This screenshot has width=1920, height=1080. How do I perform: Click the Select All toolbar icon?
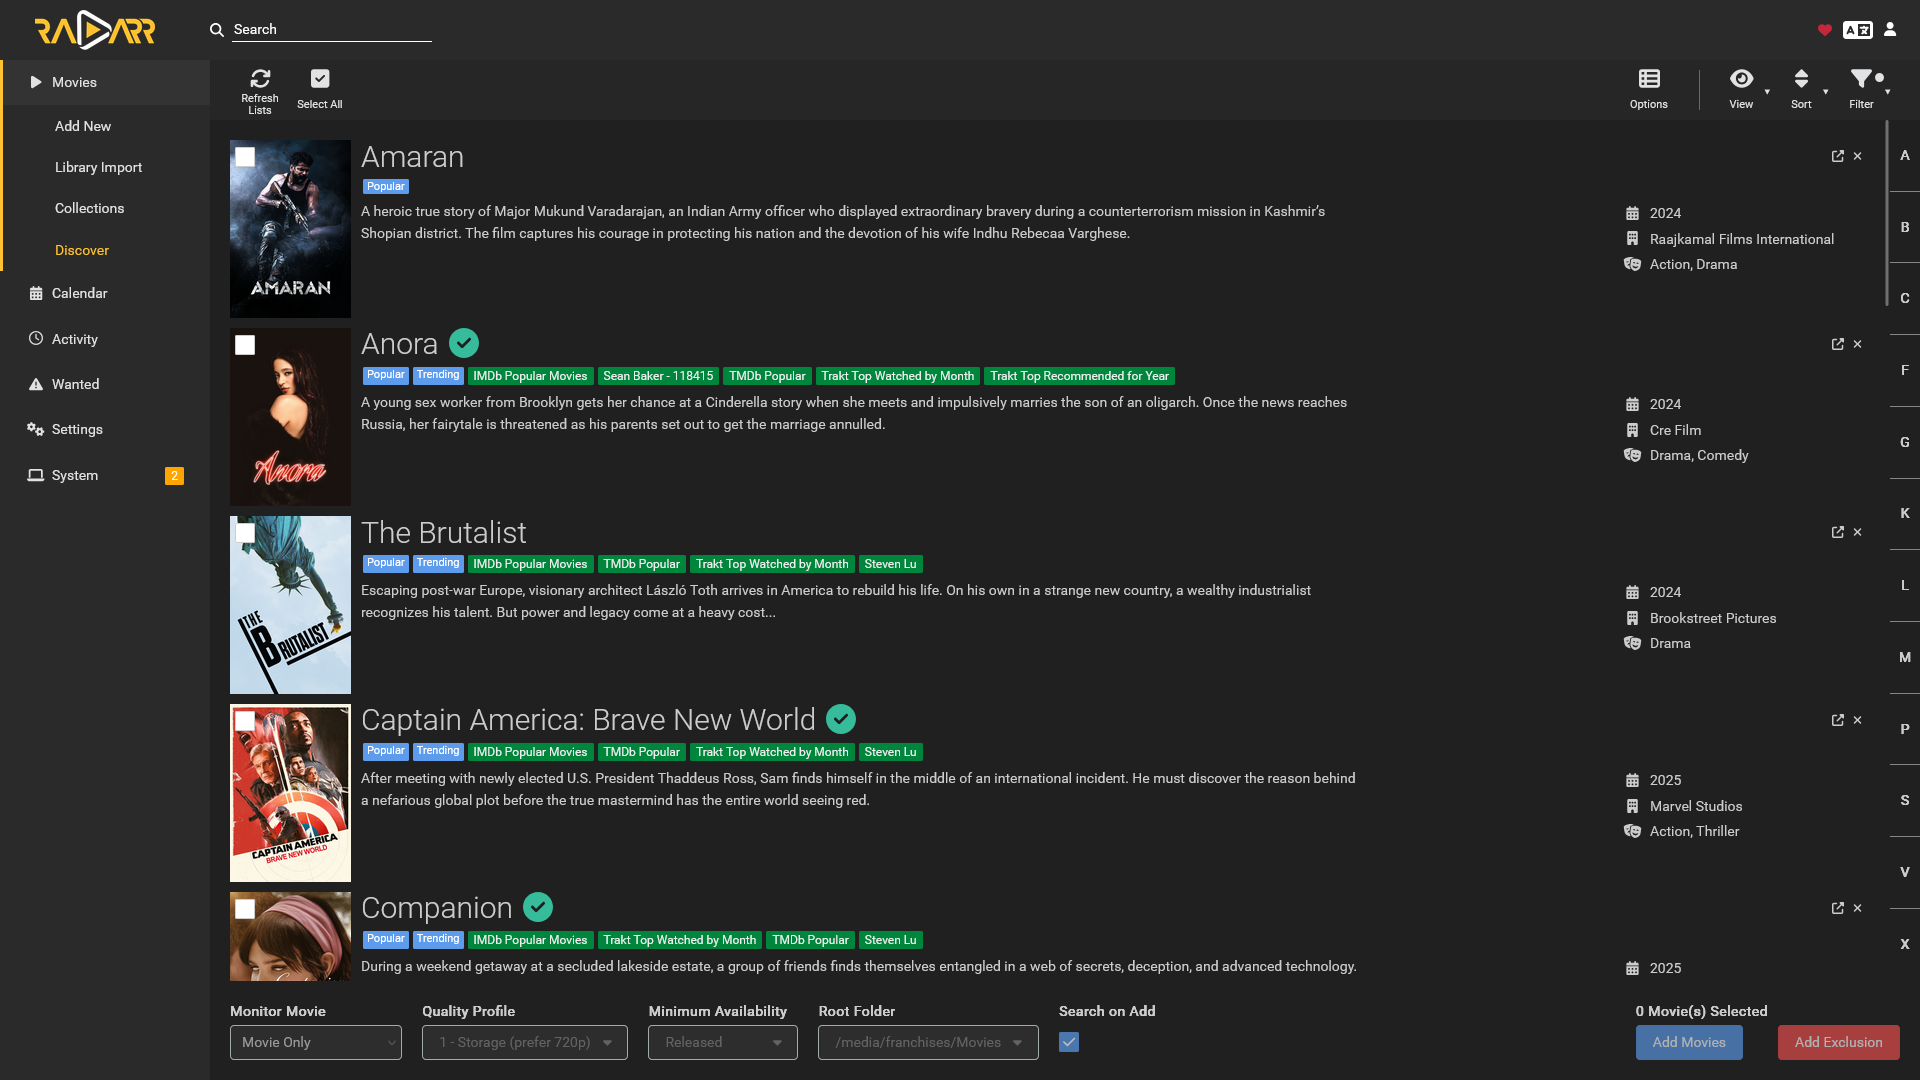pos(320,79)
